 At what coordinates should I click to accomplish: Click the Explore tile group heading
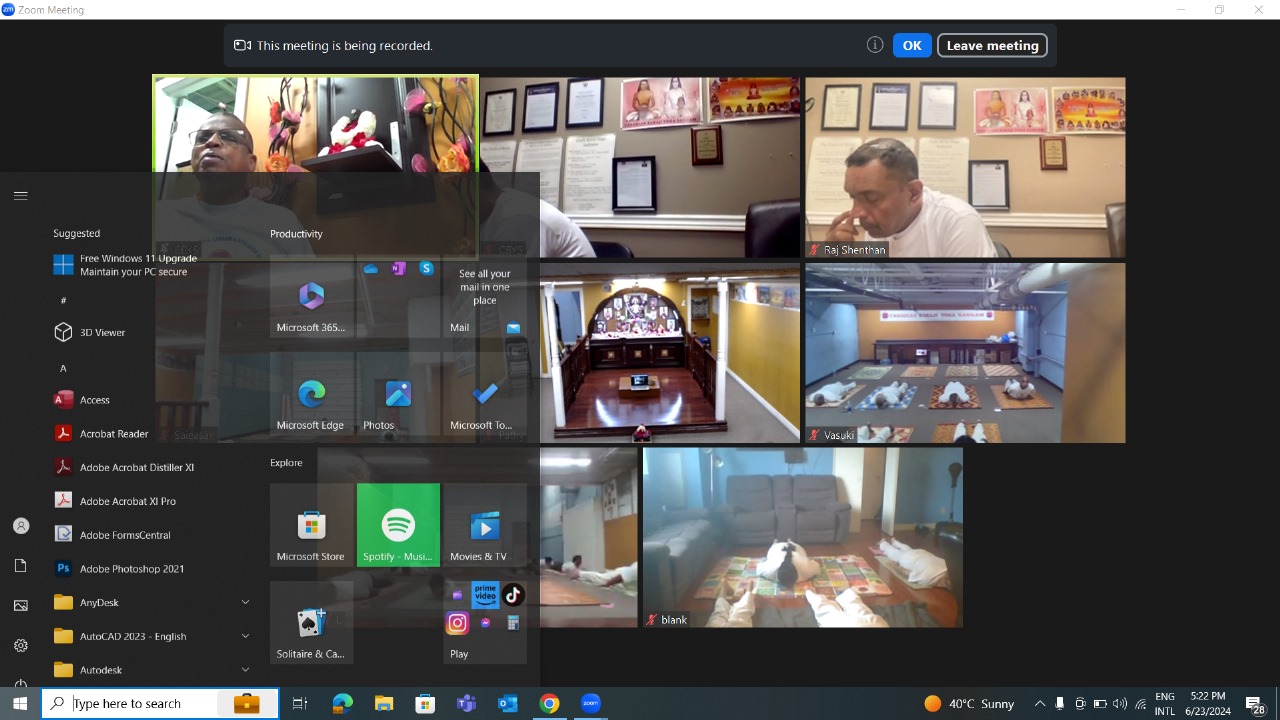pos(286,463)
